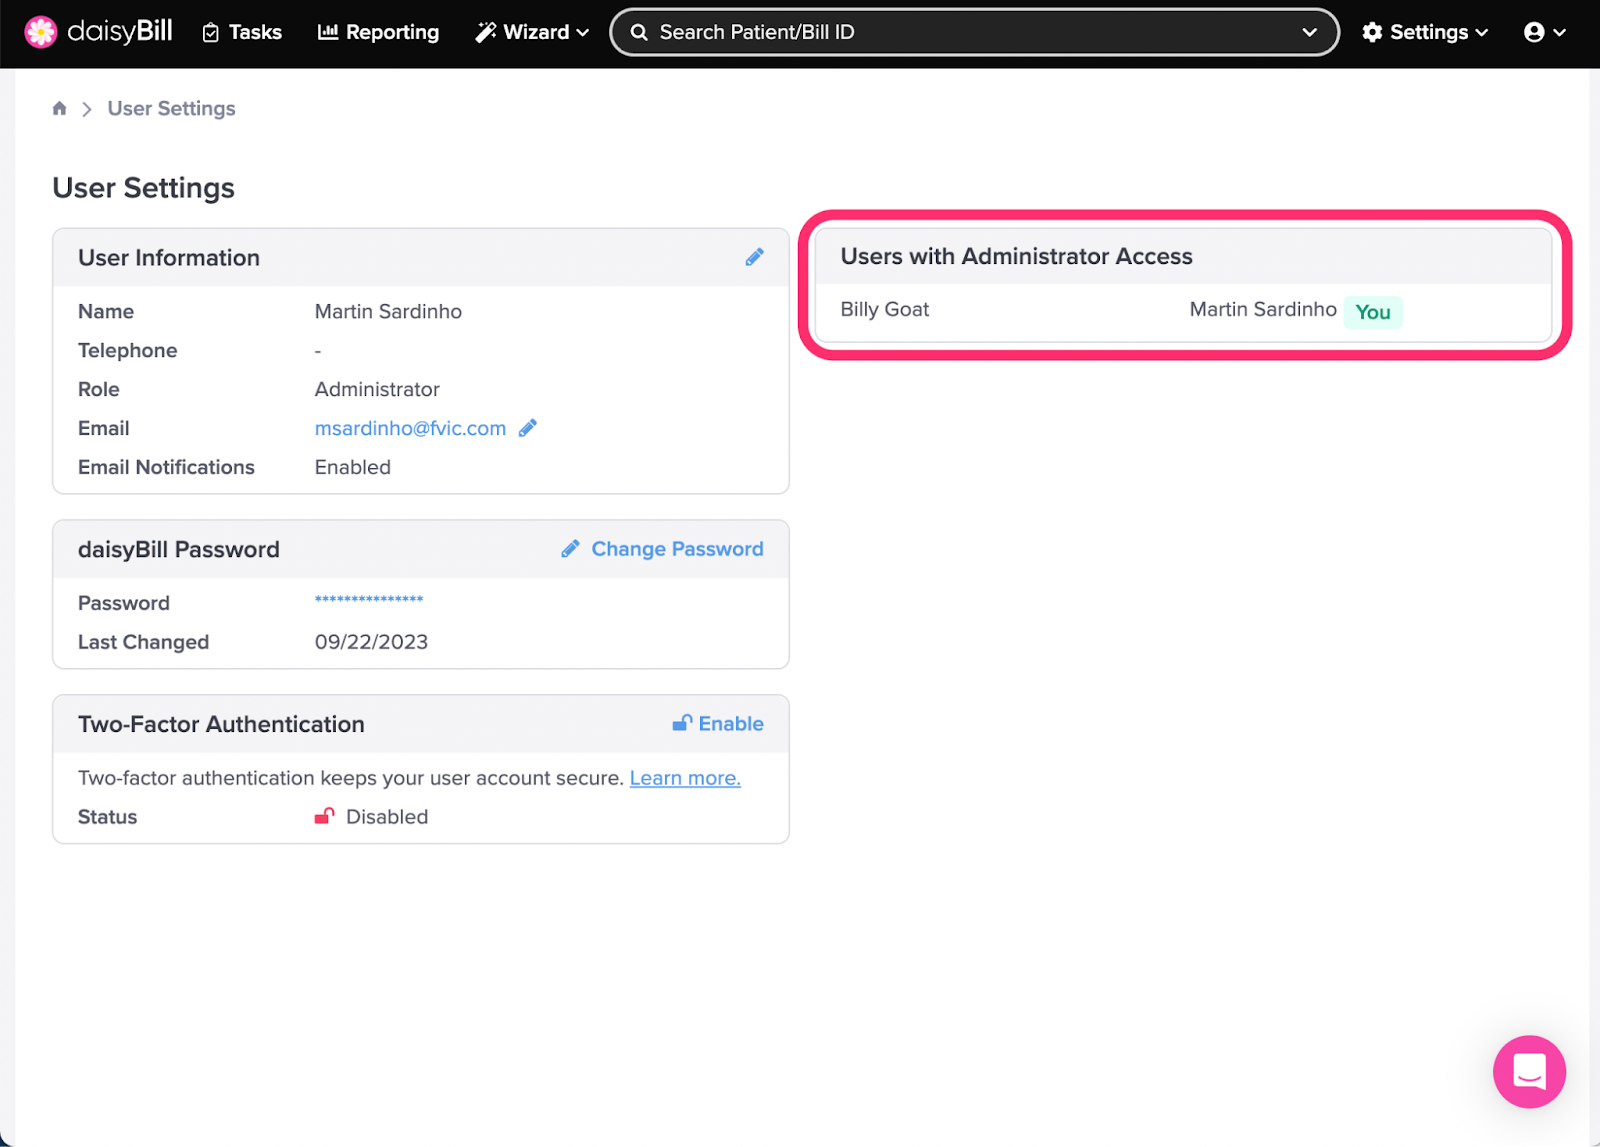This screenshot has height=1147, width=1600.
Task: Click the magnifier search icon
Action: click(639, 32)
